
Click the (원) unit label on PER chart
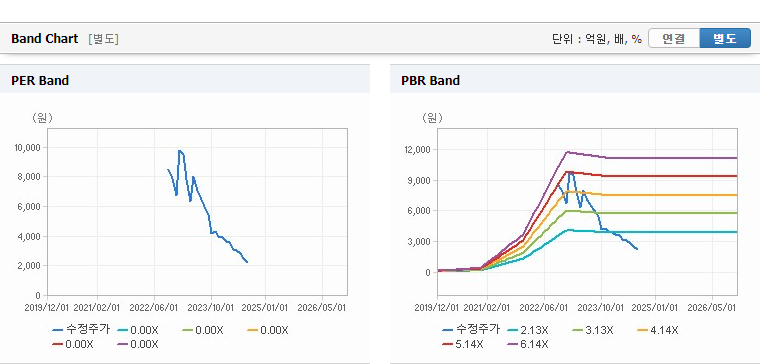(42, 117)
